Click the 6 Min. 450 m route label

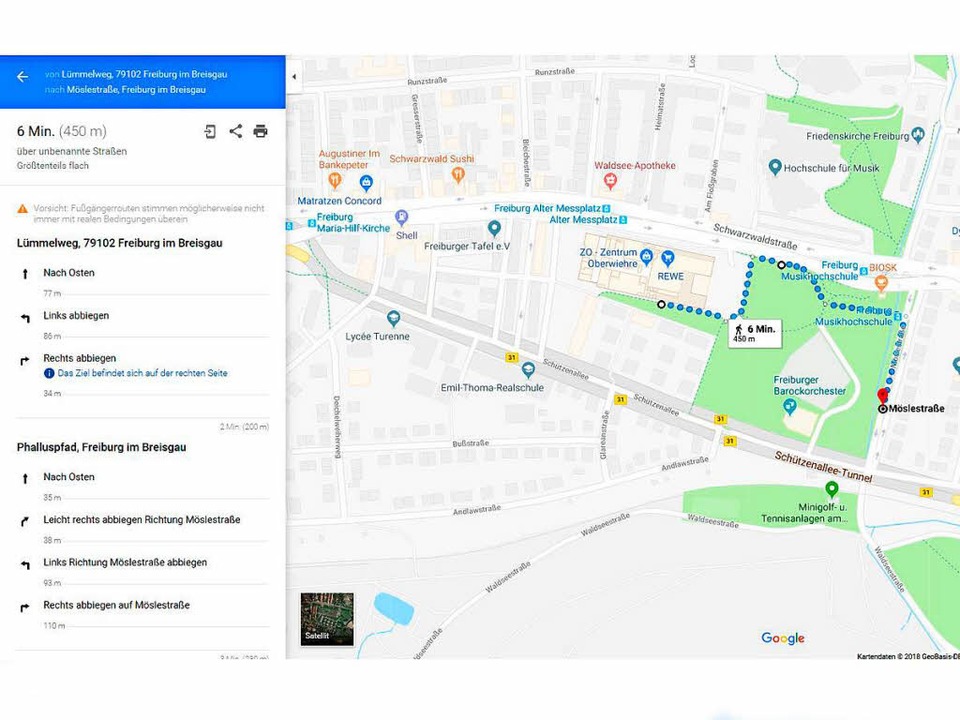pyautogui.click(x=755, y=333)
